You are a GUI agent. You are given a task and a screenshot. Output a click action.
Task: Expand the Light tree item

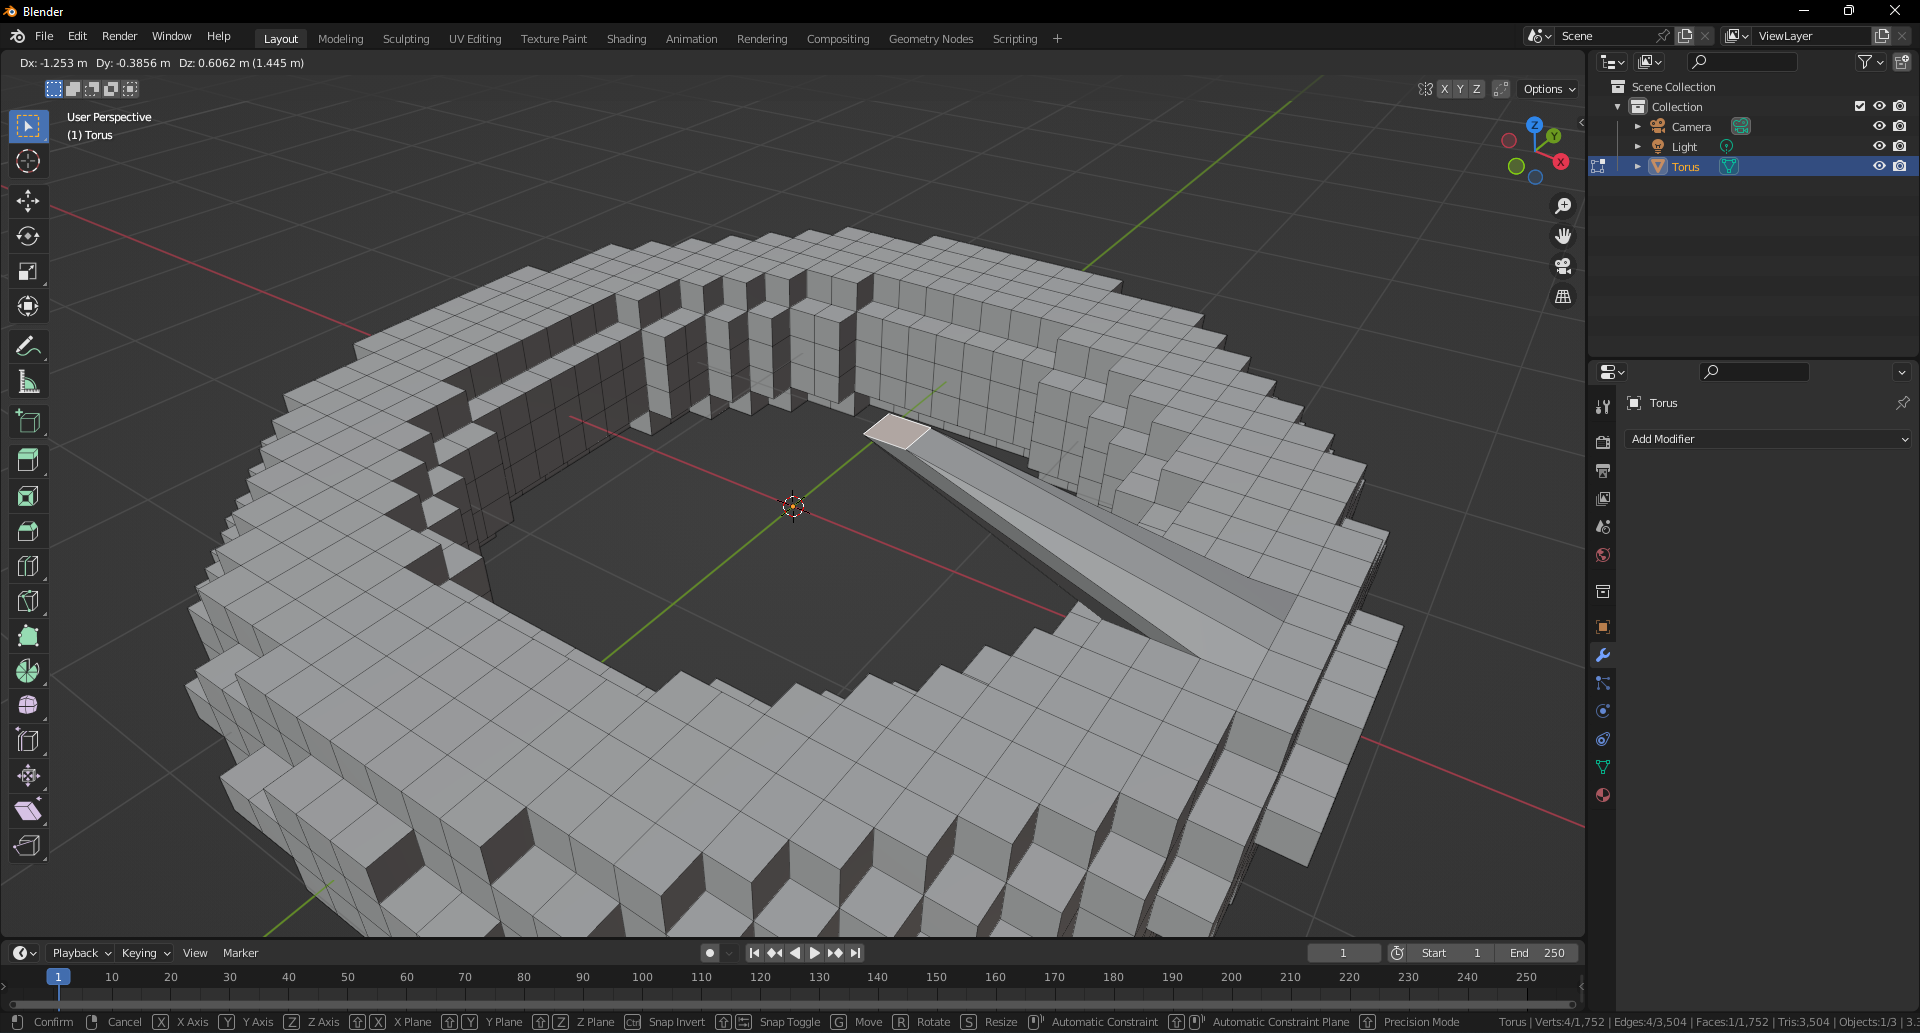point(1637,146)
